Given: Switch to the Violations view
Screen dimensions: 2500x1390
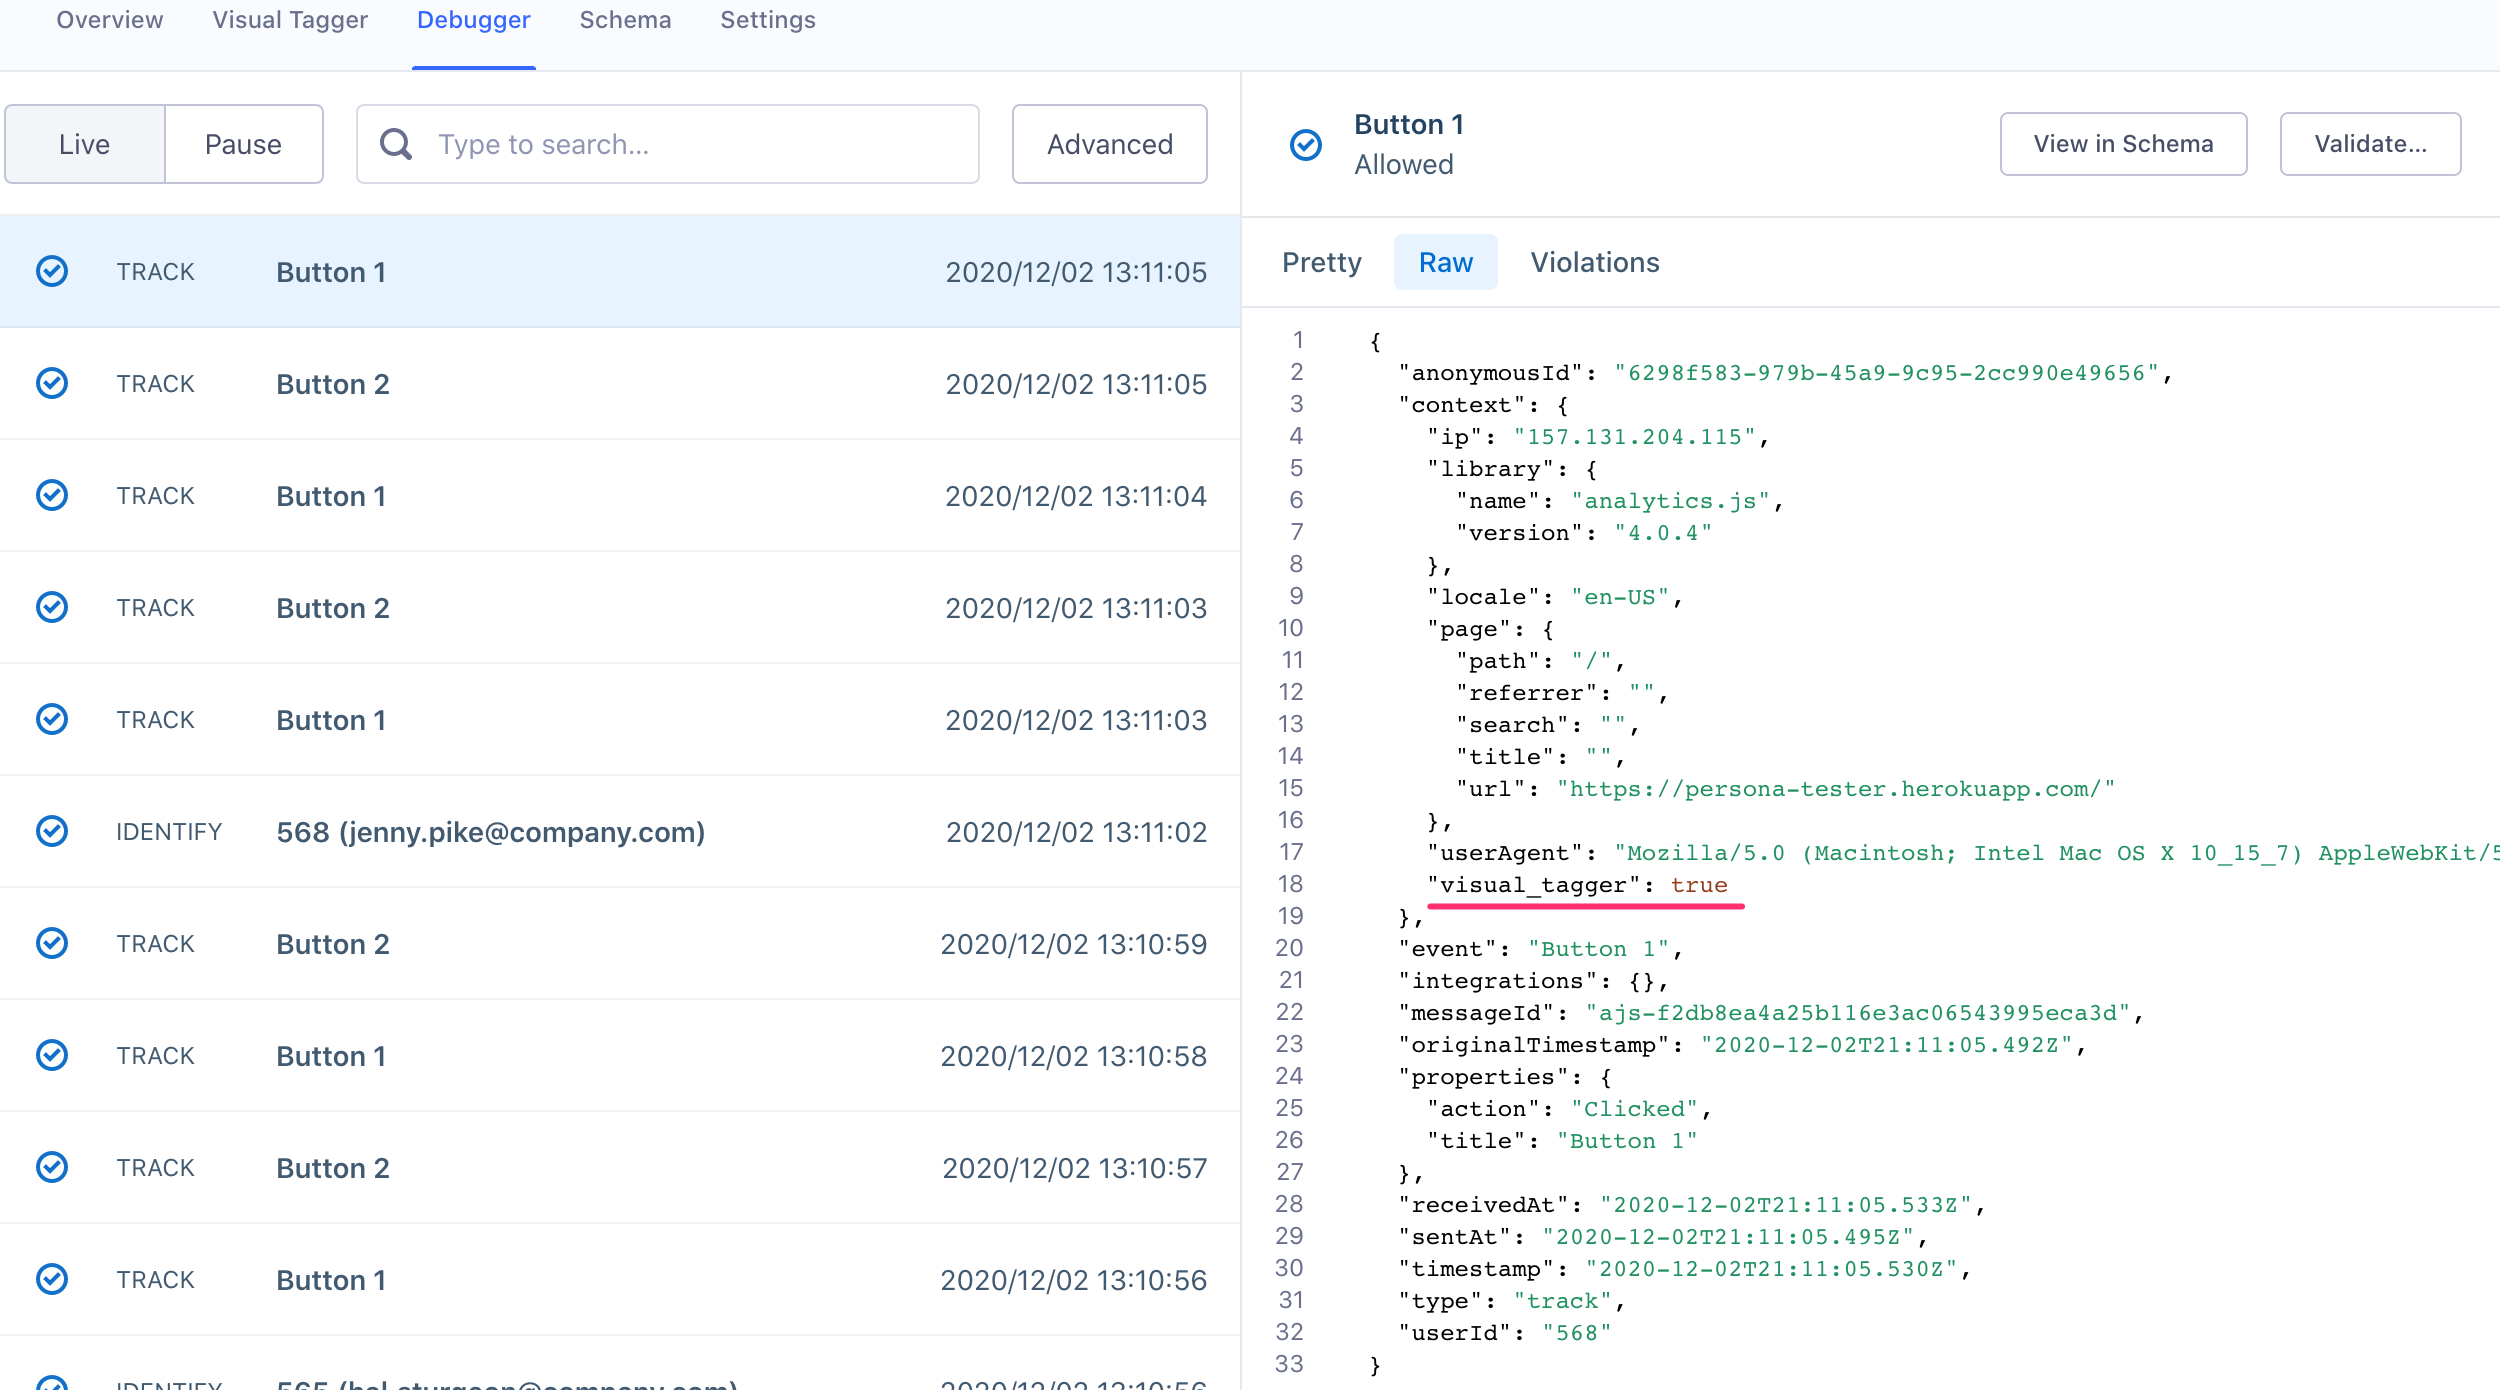Looking at the screenshot, I should (x=1594, y=262).
